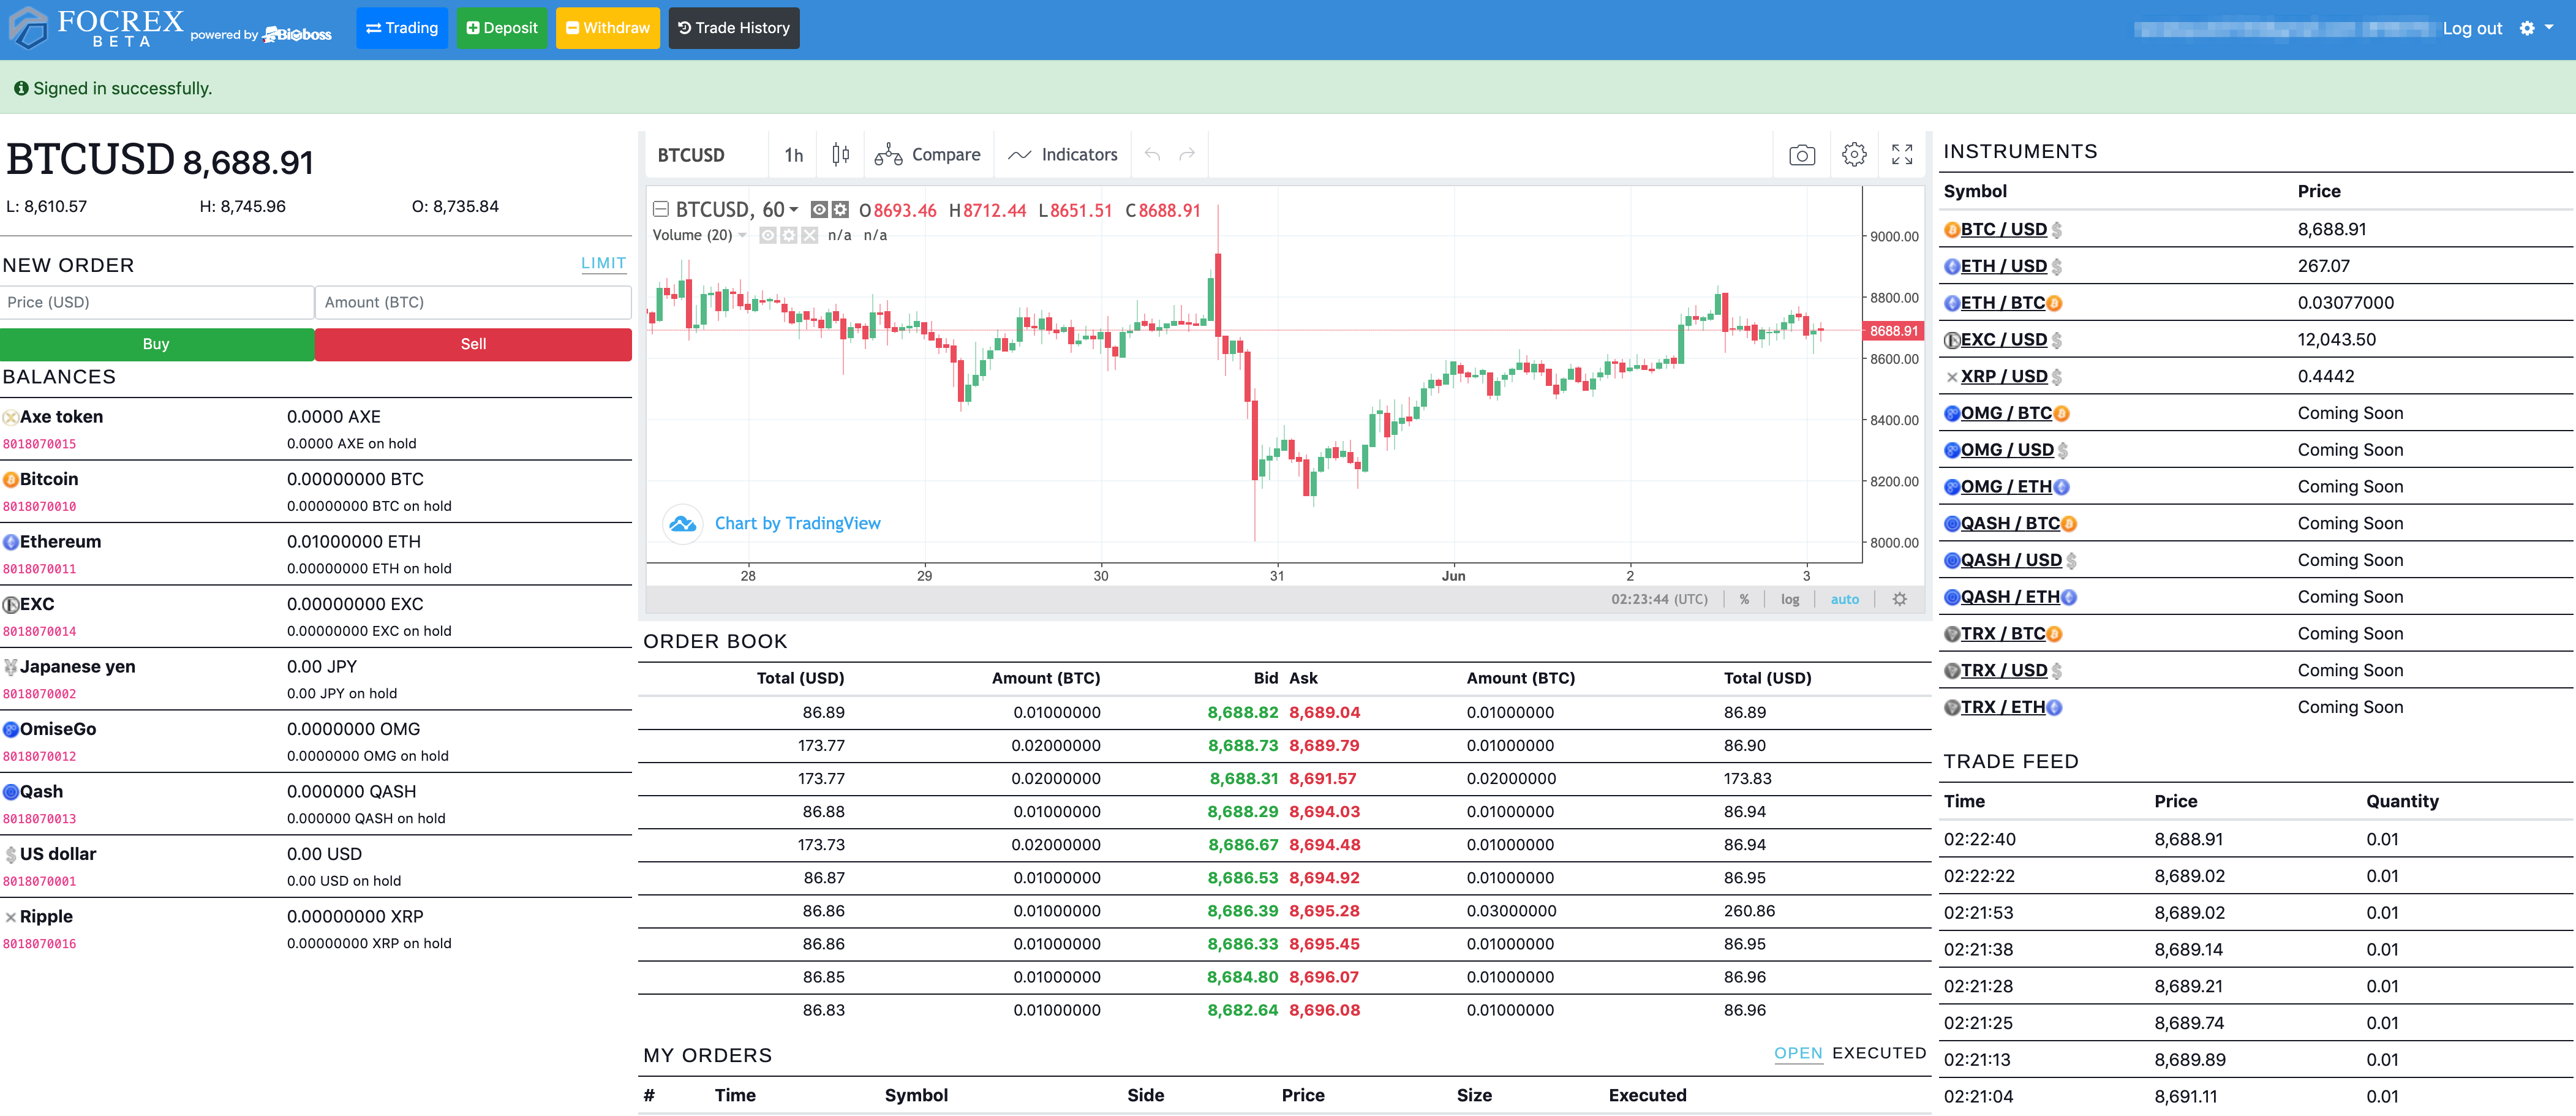Click the FOCREX logo
Image resolution: width=2576 pixels, height=1116 pixels.
(x=97, y=28)
